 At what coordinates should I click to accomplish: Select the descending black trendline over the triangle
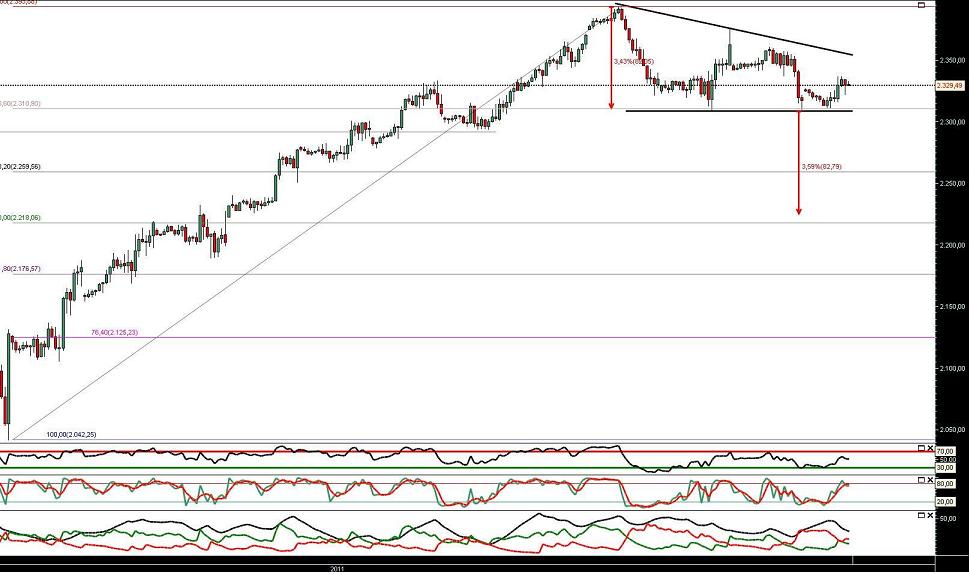click(734, 30)
